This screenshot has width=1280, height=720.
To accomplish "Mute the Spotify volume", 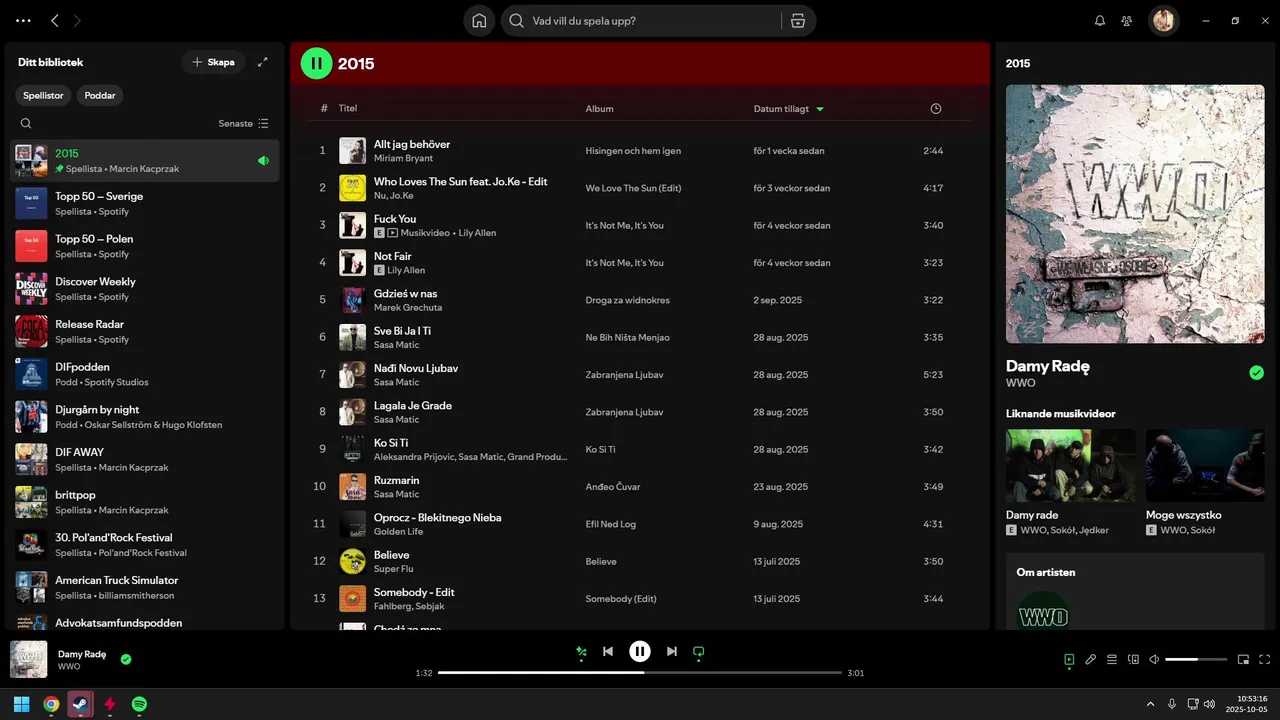I will click(x=1154, y=660).
